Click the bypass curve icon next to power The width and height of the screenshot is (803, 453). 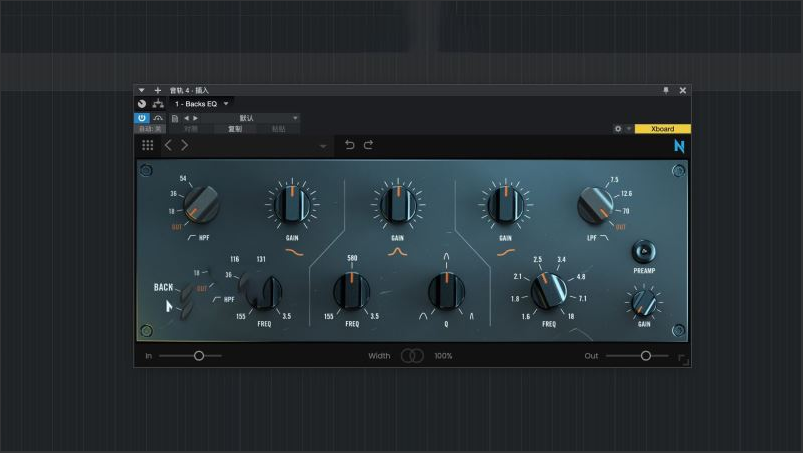(x=158, y=118)
